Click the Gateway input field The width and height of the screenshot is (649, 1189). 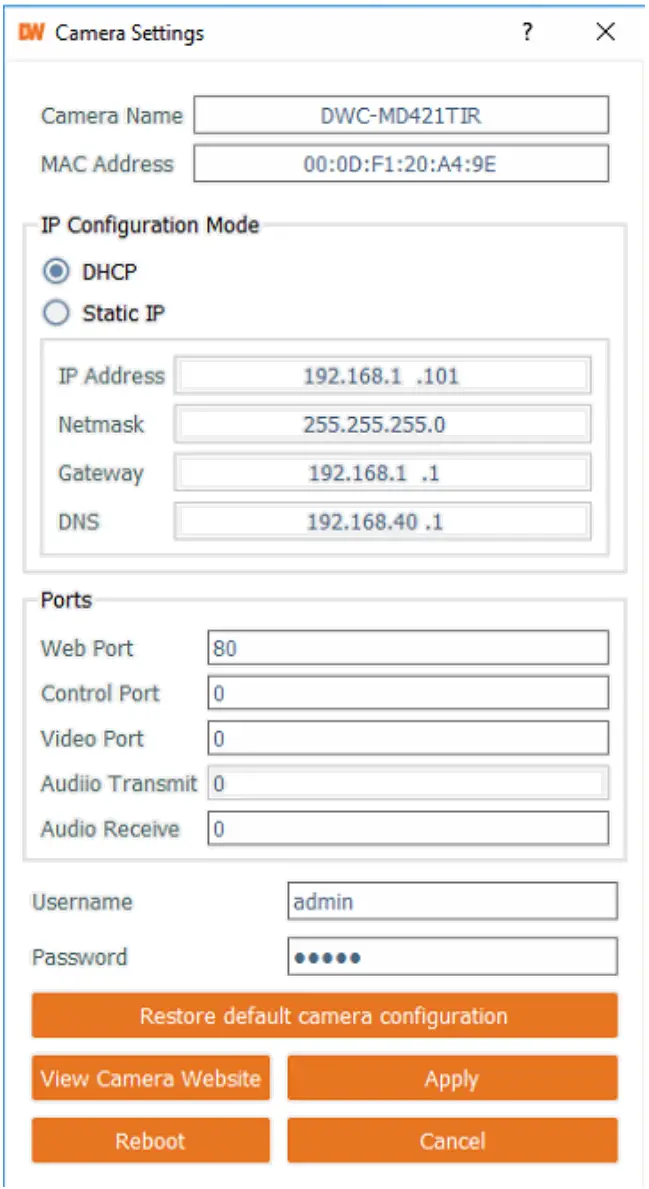click(382, 473)
